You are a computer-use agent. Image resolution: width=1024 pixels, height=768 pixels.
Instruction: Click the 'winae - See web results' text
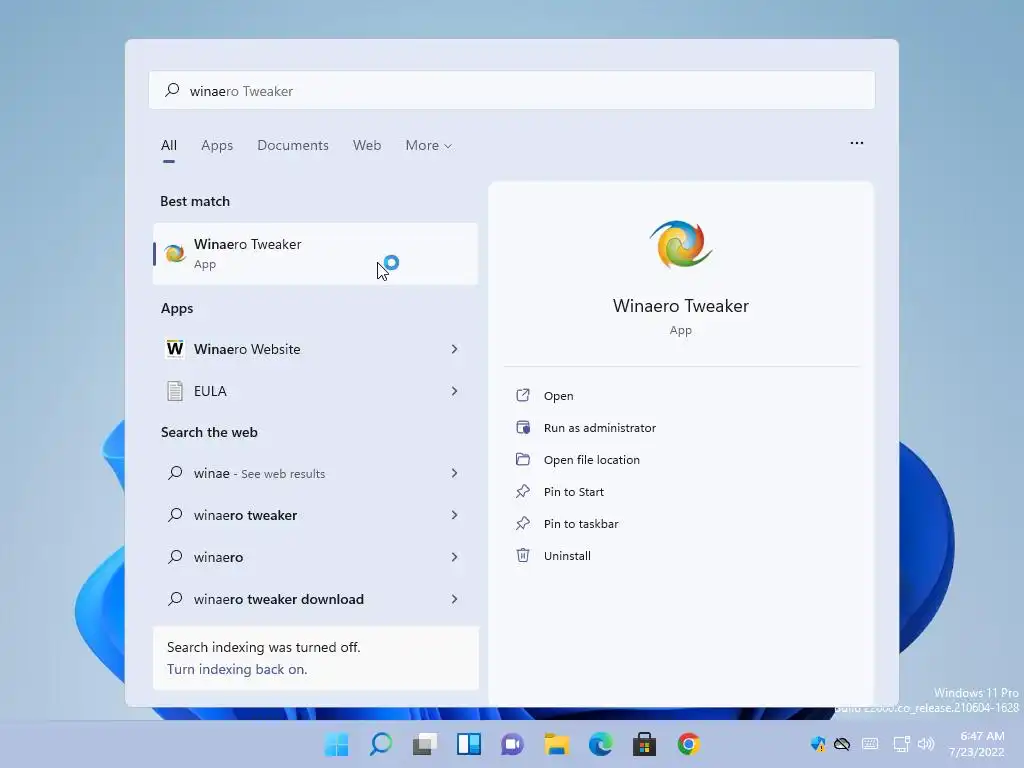click(259, 473)
